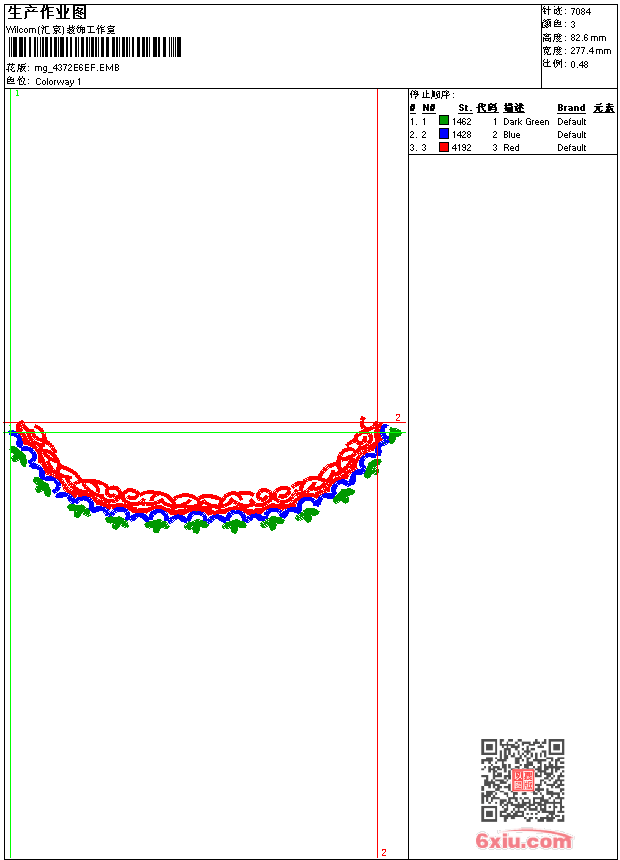This screenshot has width=620, height=860.
Task: Select the Red thread color swatch
Action: [444, 147]
